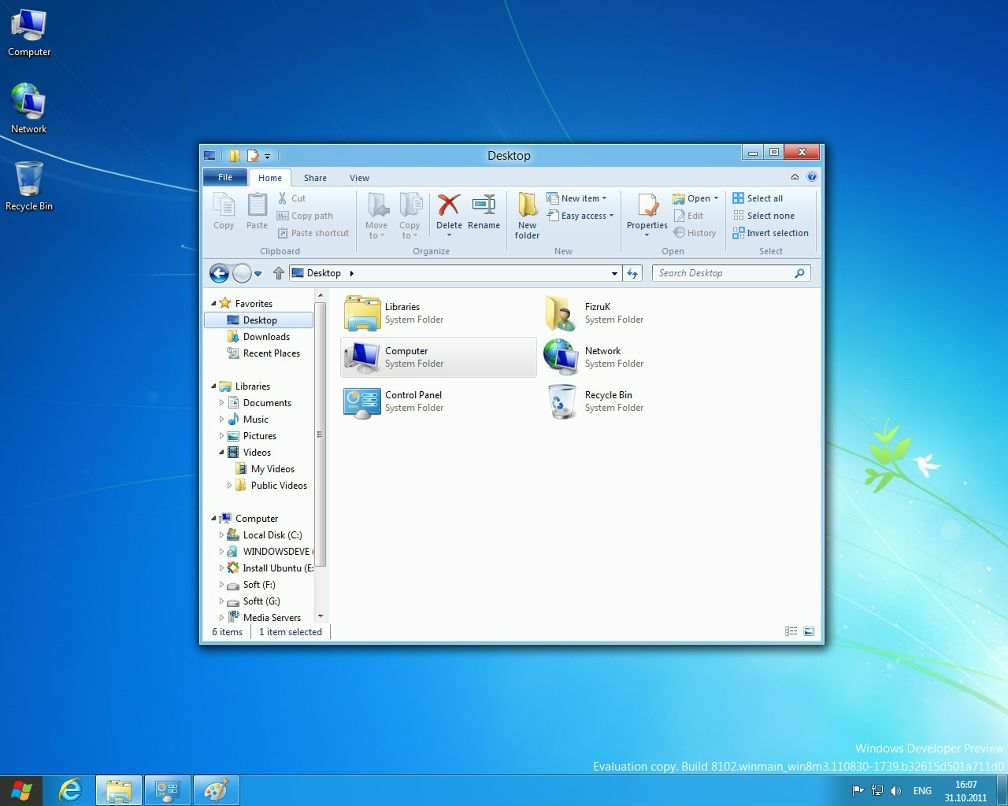
Task: Launch Internet Explorer from the taskbar
Action: click(x=70, y=790)
